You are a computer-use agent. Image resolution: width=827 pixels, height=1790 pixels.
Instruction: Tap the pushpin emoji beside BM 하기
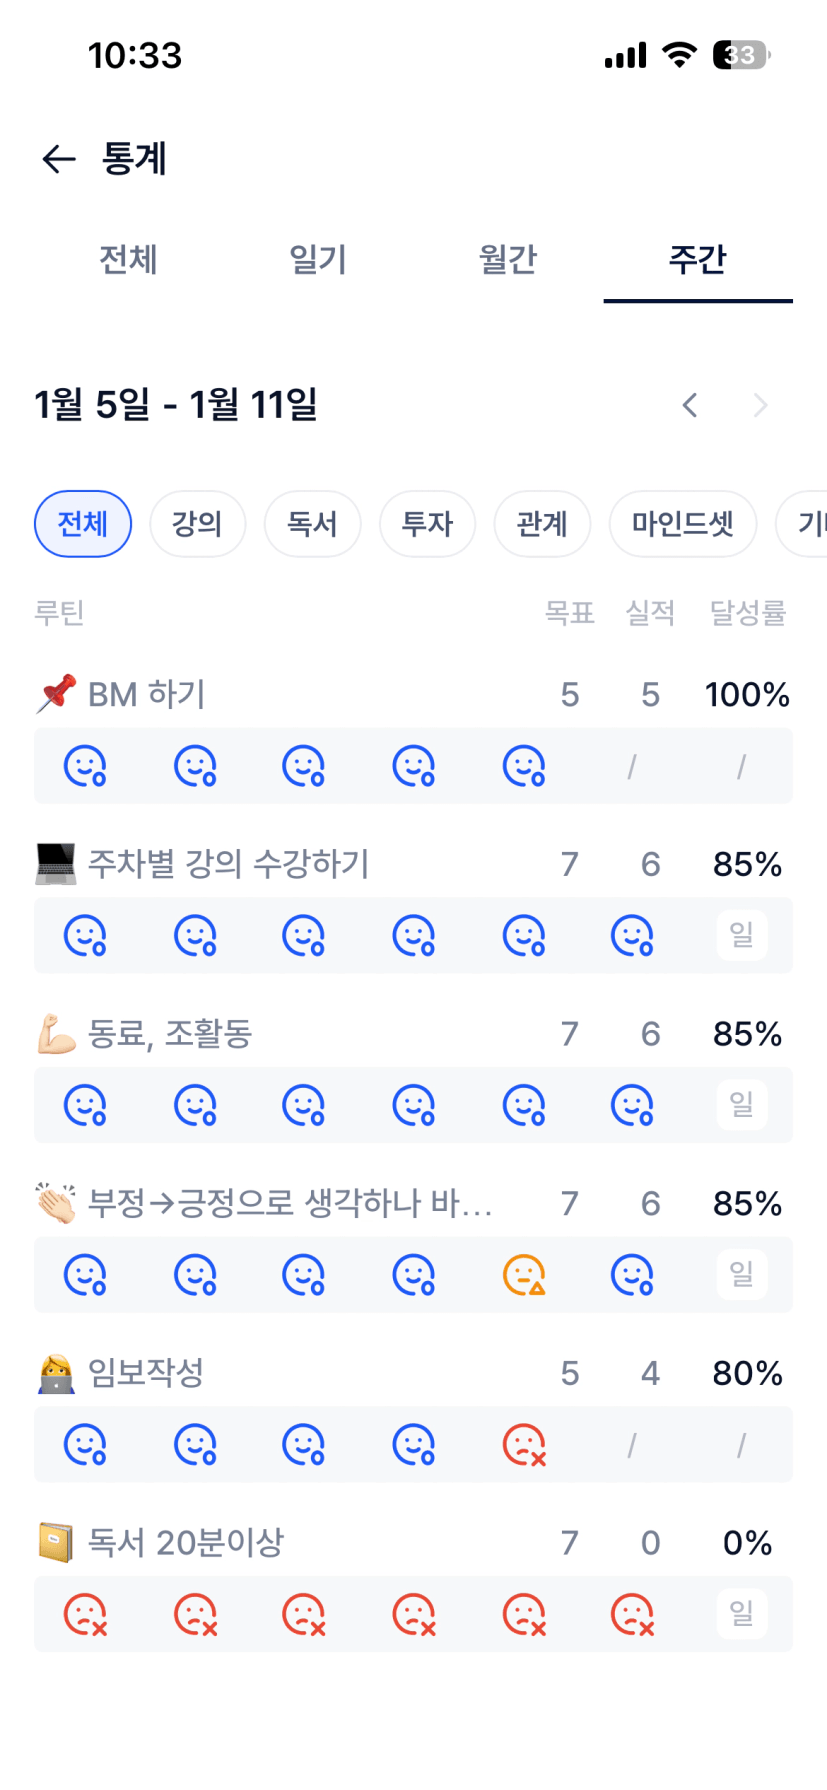tap(56, 694)
